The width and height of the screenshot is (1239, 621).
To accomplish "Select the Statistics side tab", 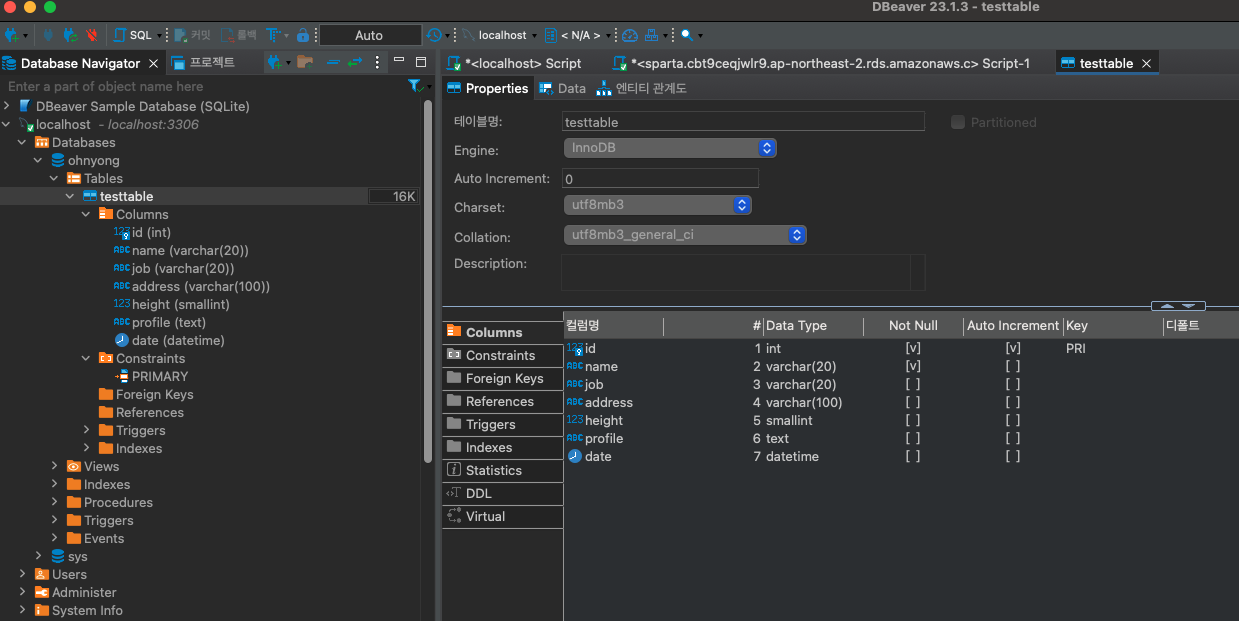I will 502,470.
